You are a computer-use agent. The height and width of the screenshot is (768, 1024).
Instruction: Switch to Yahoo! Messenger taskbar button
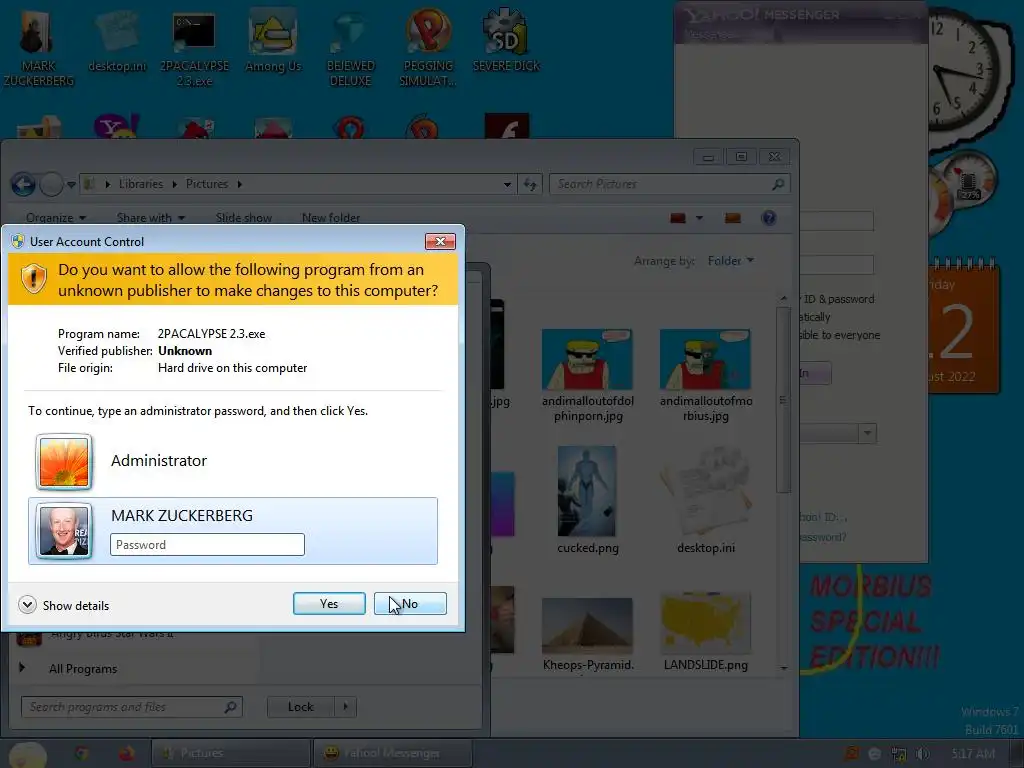pos(392,753)
